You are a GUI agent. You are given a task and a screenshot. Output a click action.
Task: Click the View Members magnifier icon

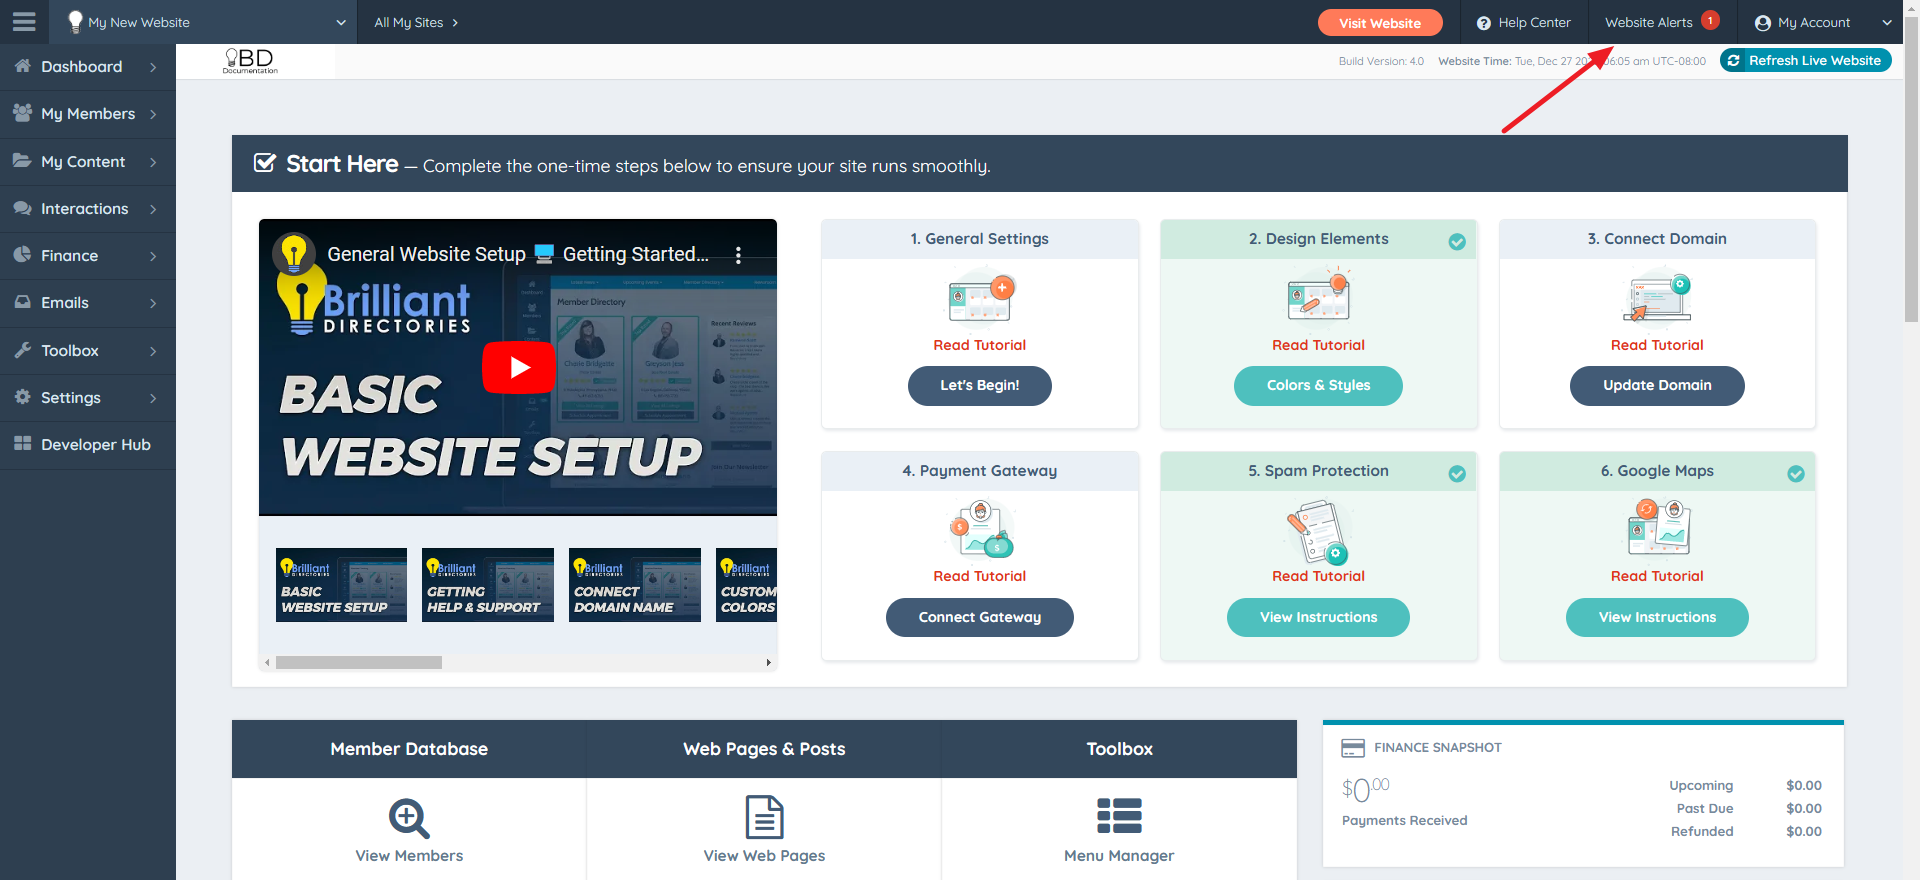pyautogui.click(x=409, y=818)
